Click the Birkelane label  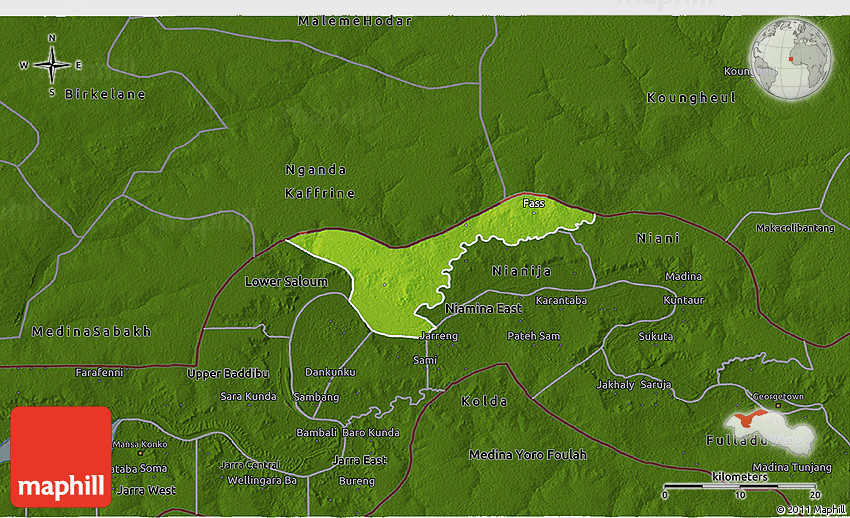(x=105, y=95)
